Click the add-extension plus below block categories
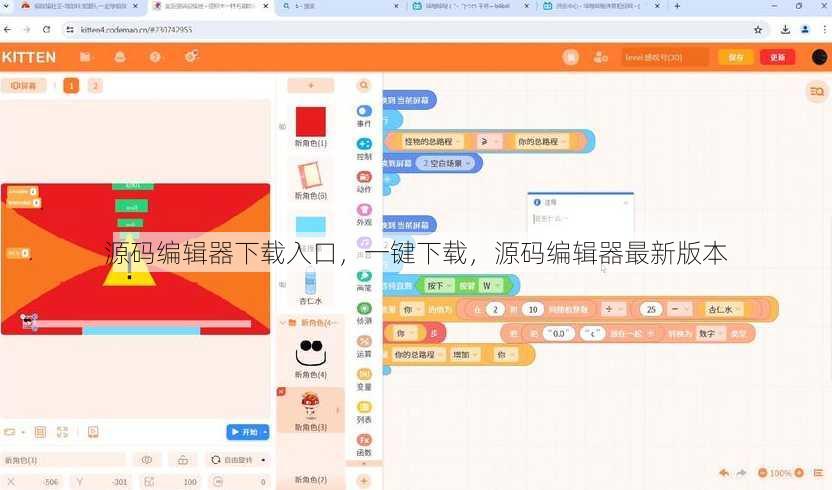Screen dimensions: 832x490 point(364,481)
